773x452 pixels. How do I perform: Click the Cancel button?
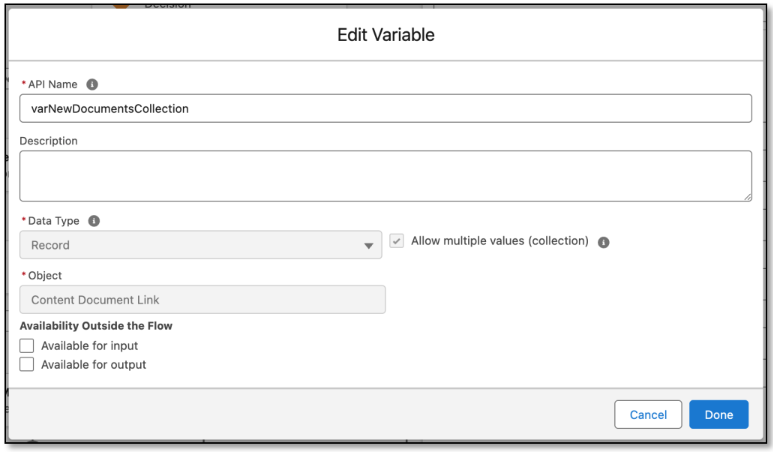tap(648, 414)
